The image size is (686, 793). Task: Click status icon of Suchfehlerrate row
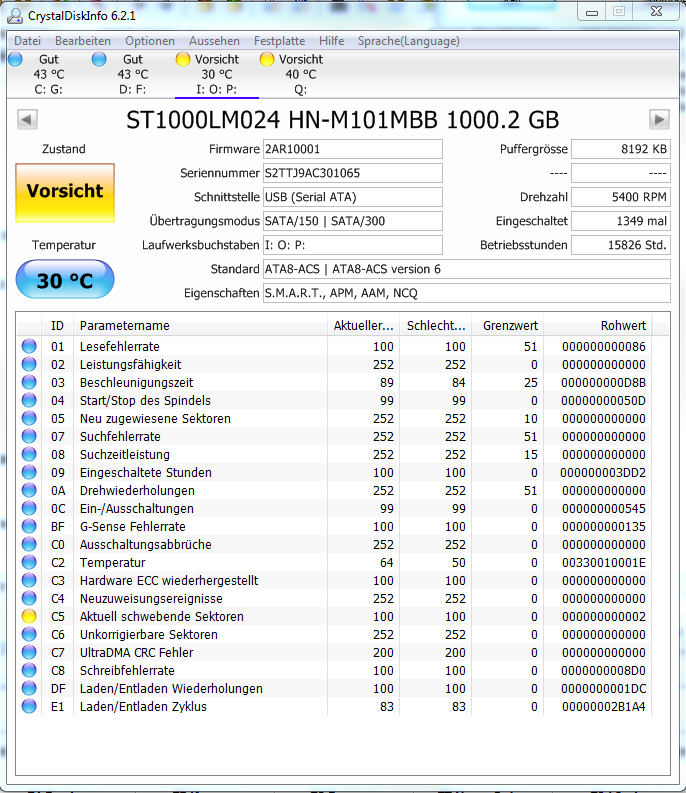[29, 436]
